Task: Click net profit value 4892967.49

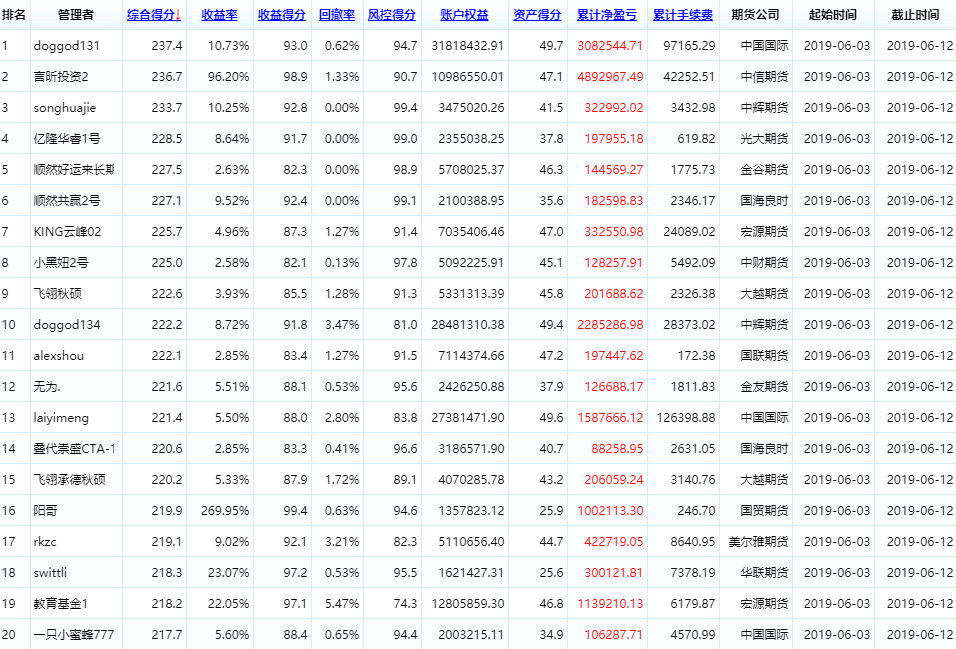Action: click(x=610, y=77)
